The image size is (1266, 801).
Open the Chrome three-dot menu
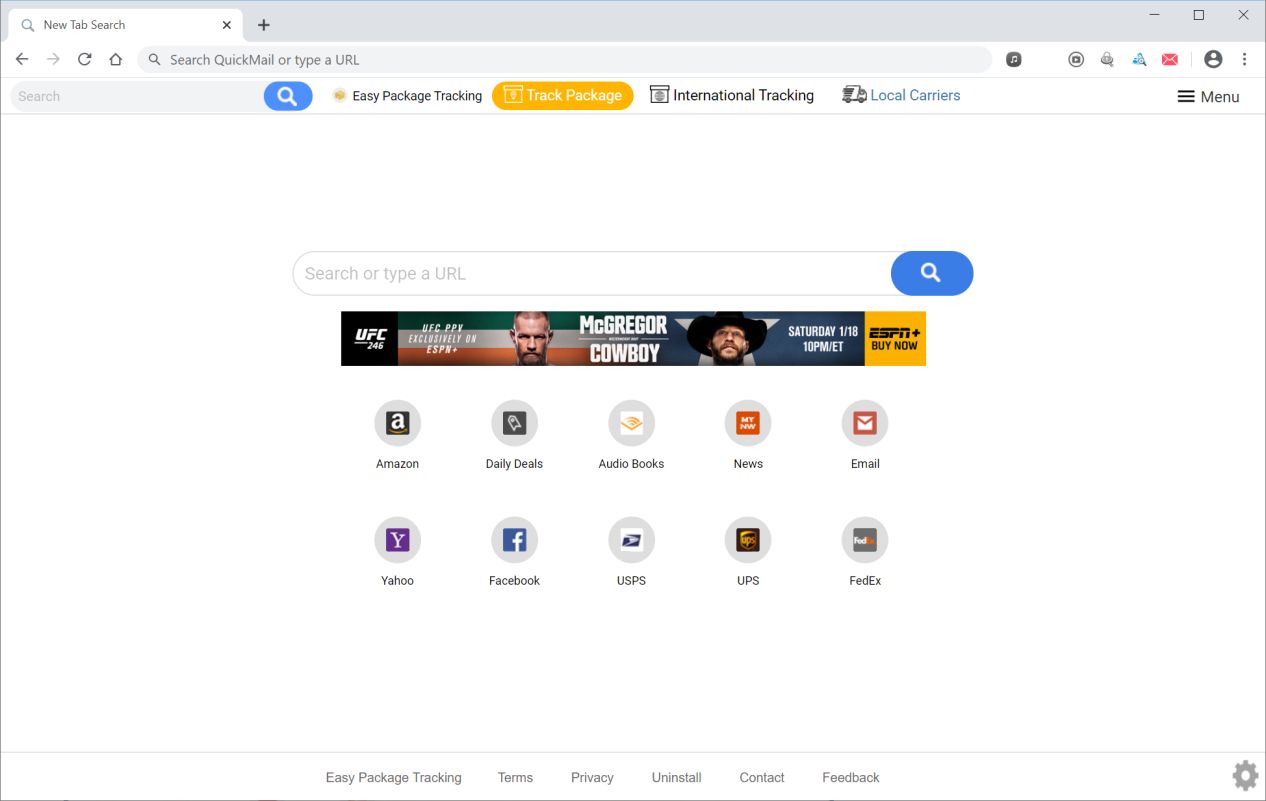[x=1245, y=59]
